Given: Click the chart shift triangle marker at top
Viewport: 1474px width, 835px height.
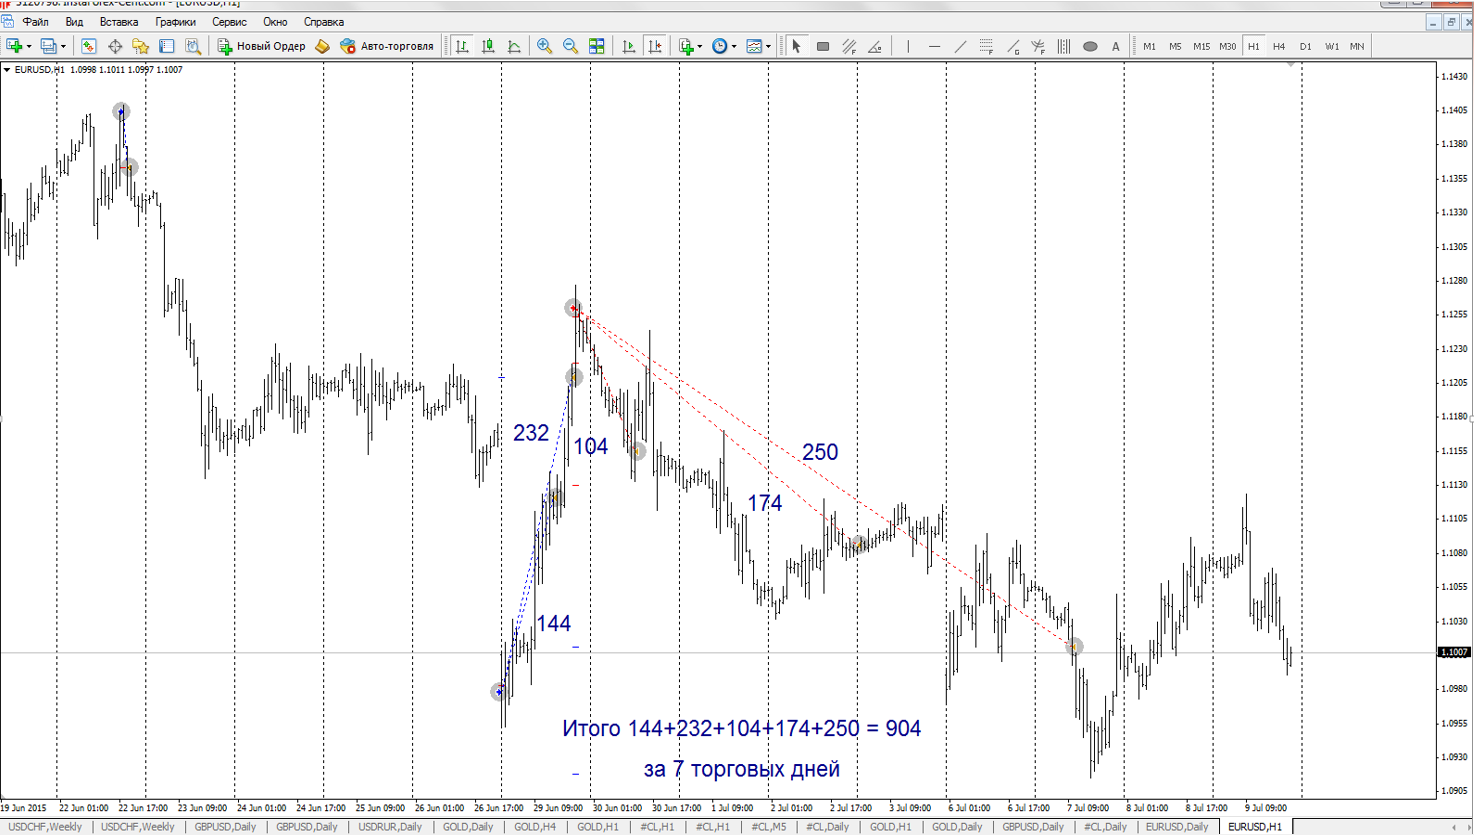Looking at the screenshot, I should [x=1291, y=64].
